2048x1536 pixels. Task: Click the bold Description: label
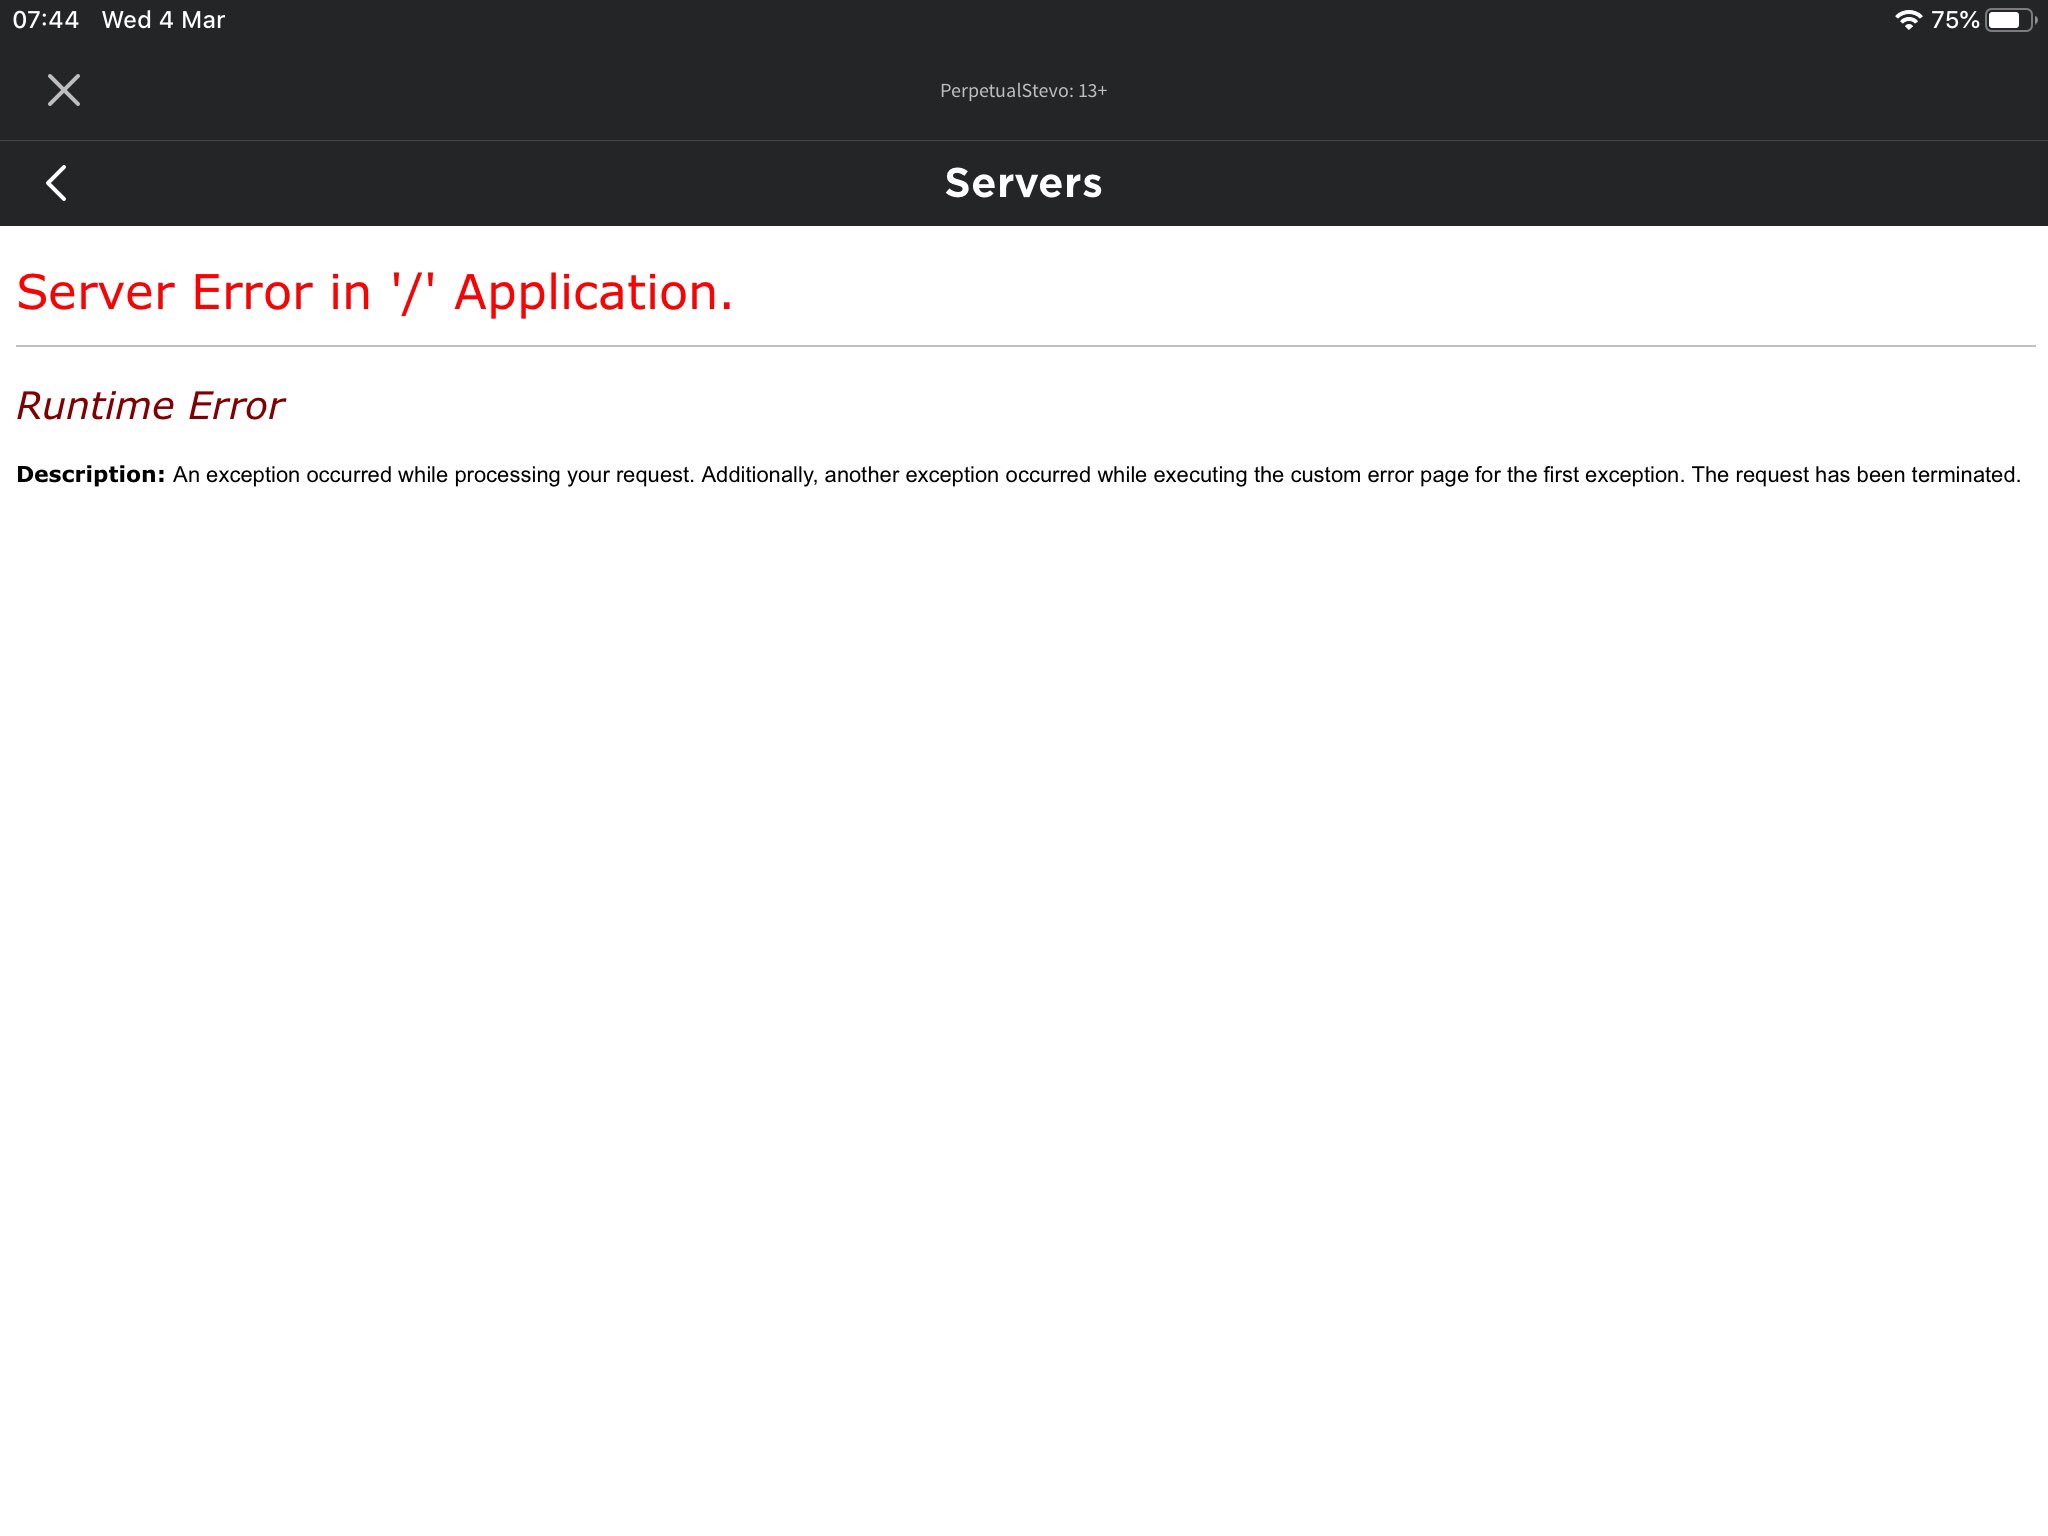tap(90, 475)
